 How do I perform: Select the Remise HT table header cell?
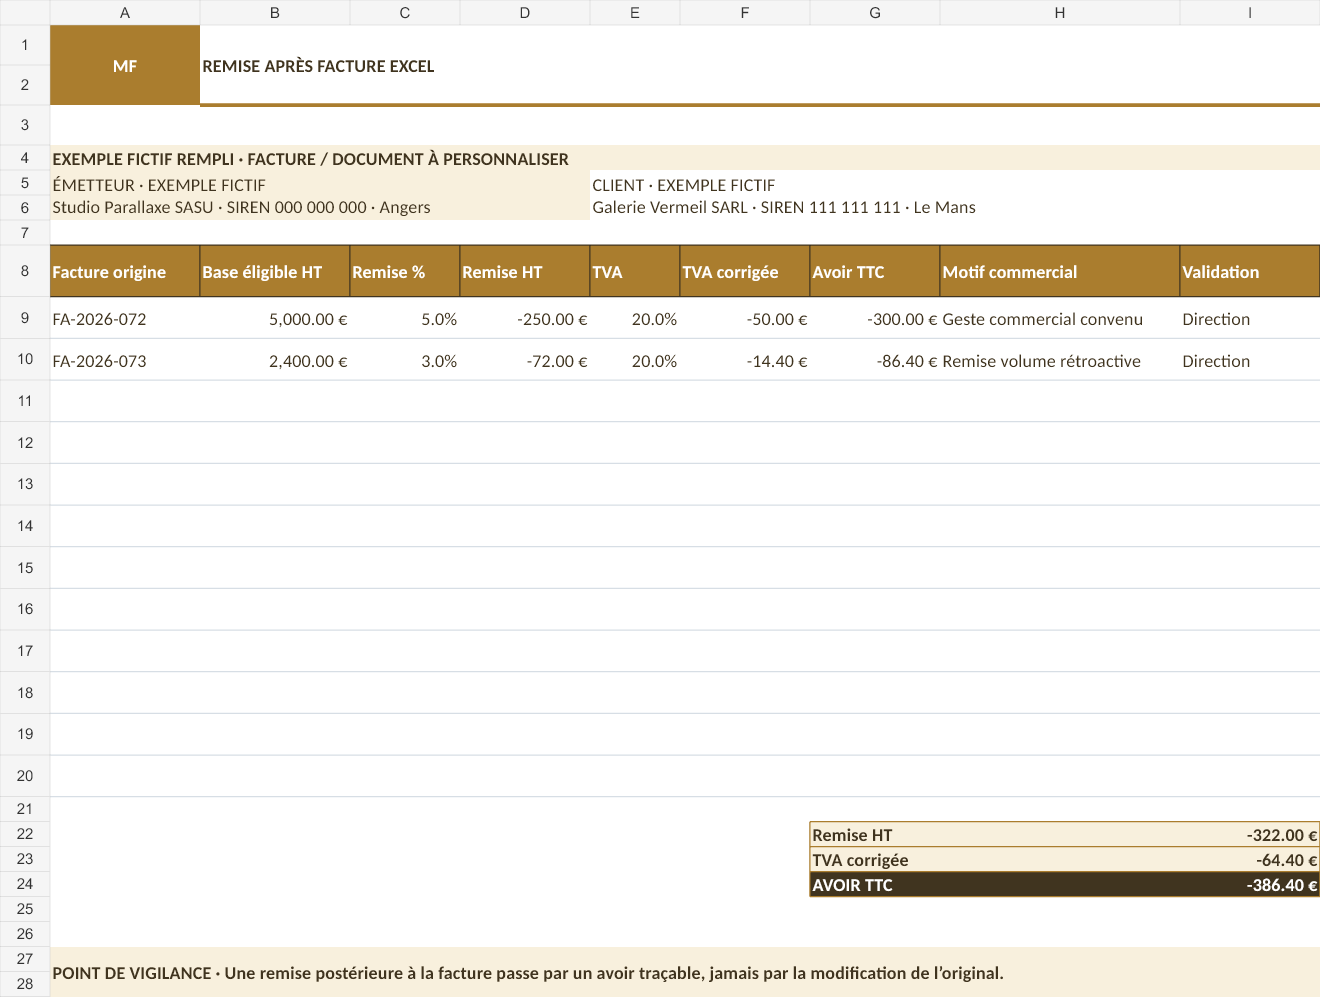[x=525, y=271]
